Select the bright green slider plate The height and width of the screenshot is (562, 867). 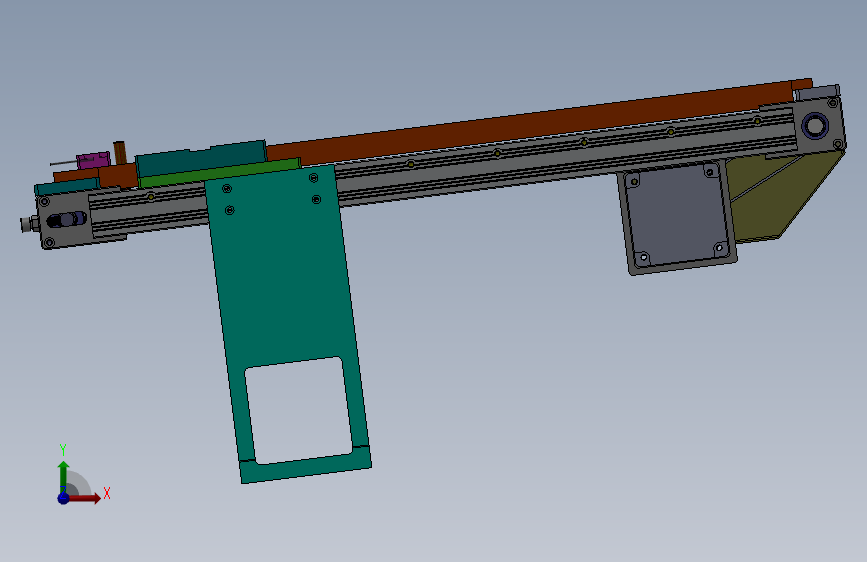tap(220, 173)
